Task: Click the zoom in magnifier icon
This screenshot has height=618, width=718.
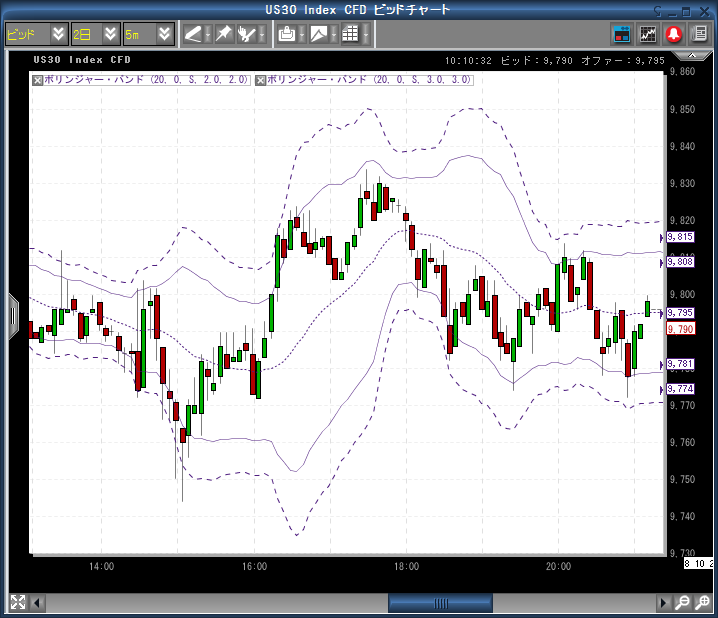Action: tap(682, 603)
